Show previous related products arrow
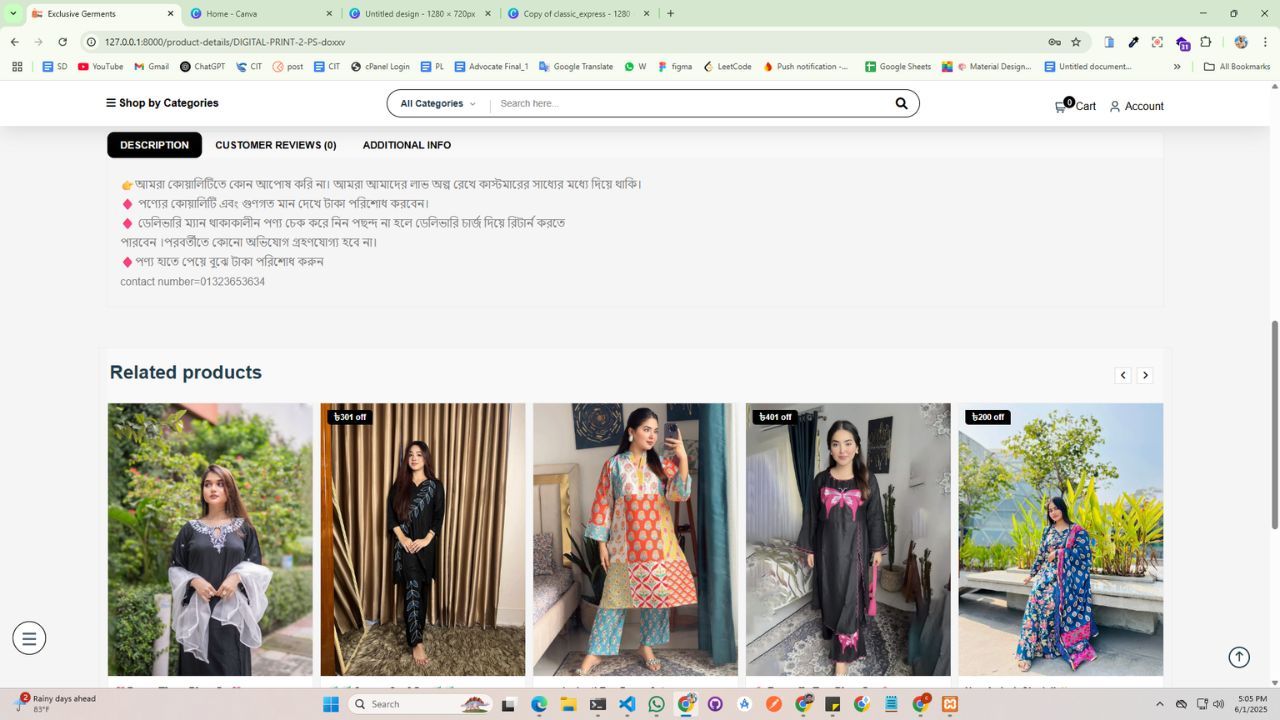The image size is (1280, 720). click(x=1123, y=375)
